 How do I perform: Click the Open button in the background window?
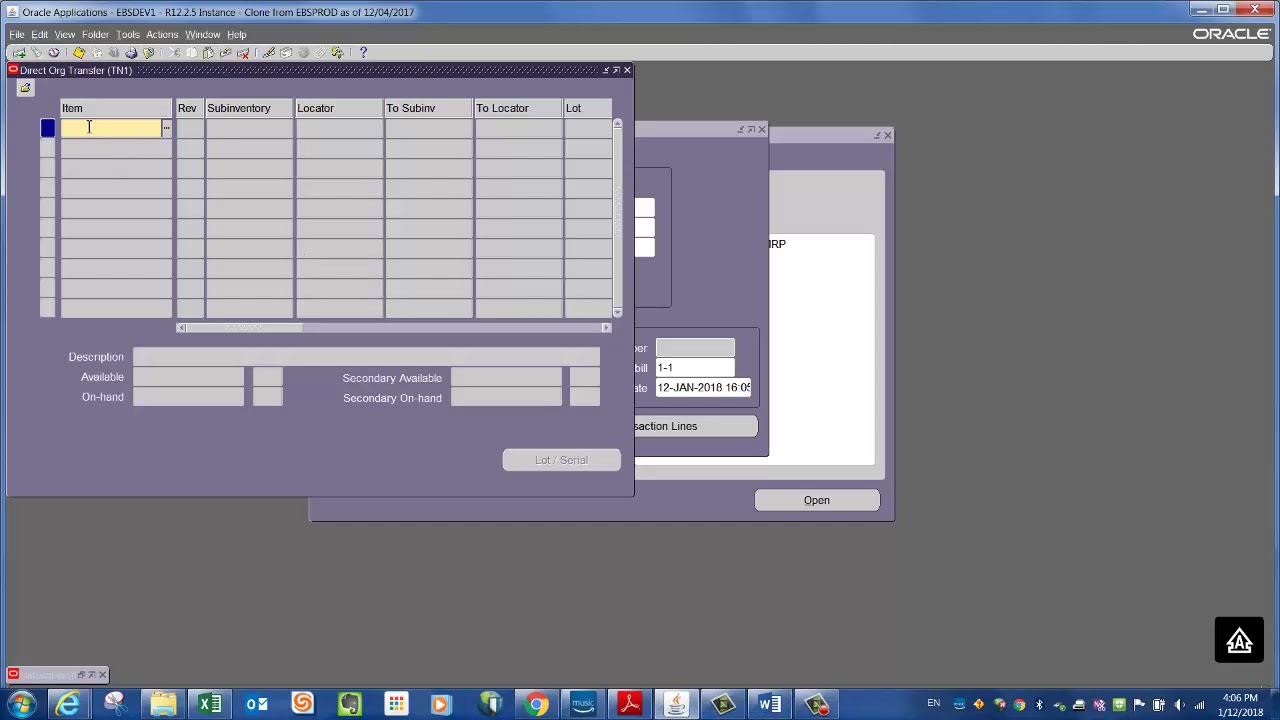(817, 500)
